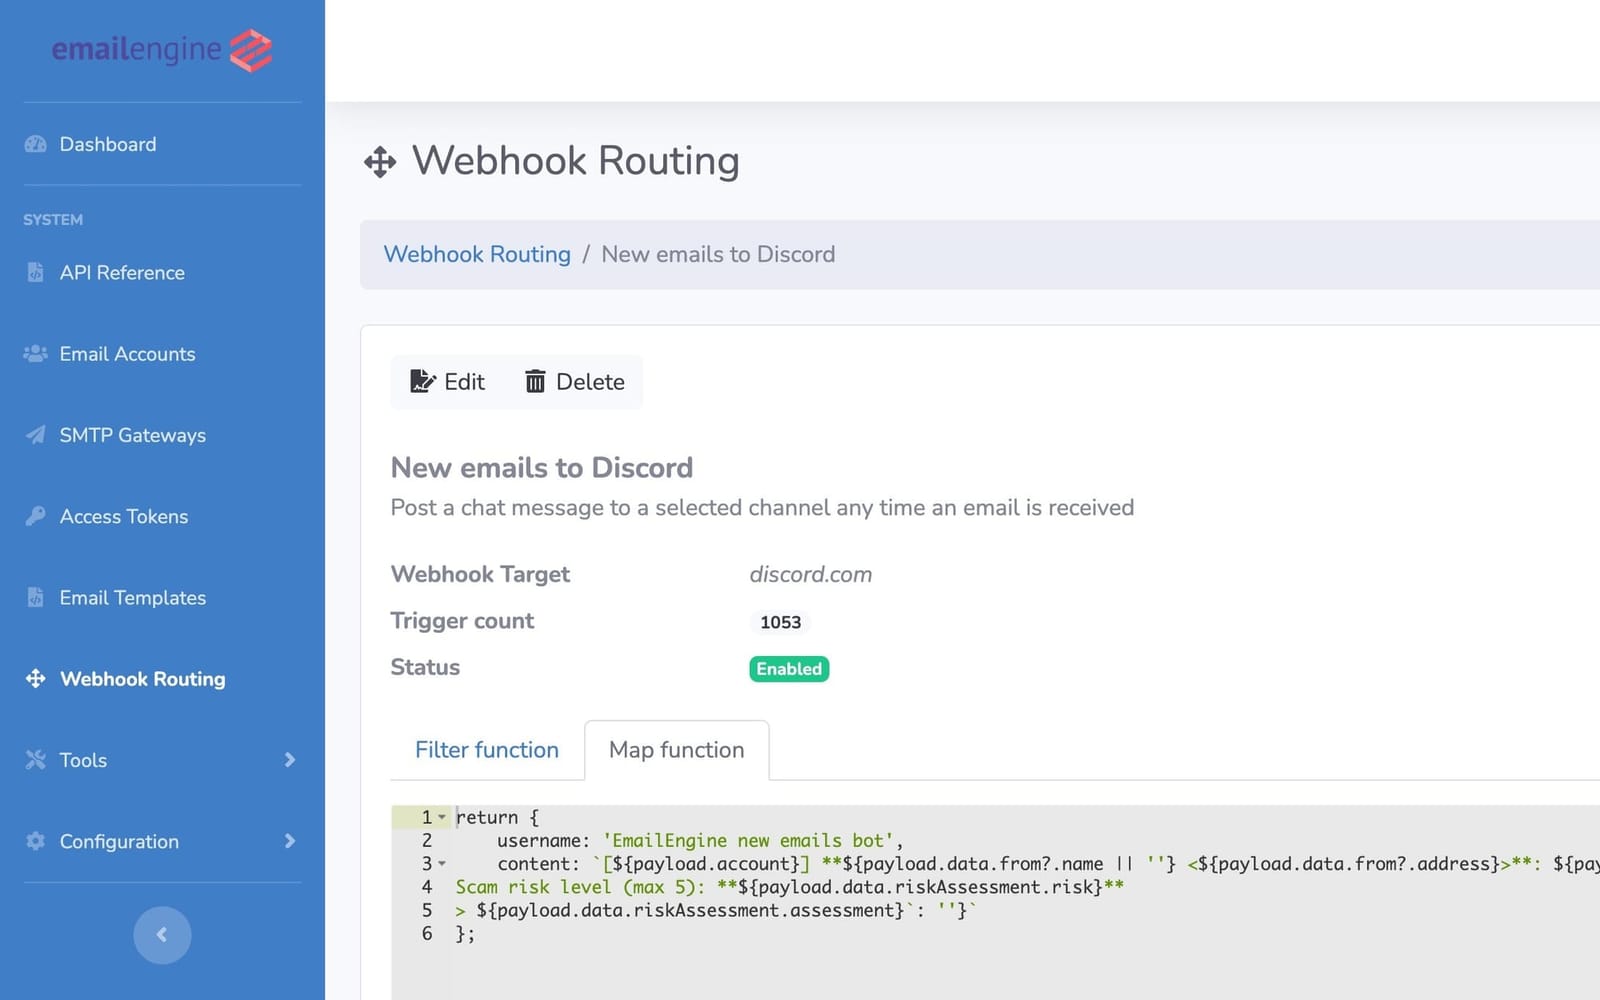
Task: Open the Map function tab
Action: tap(676, 750)
